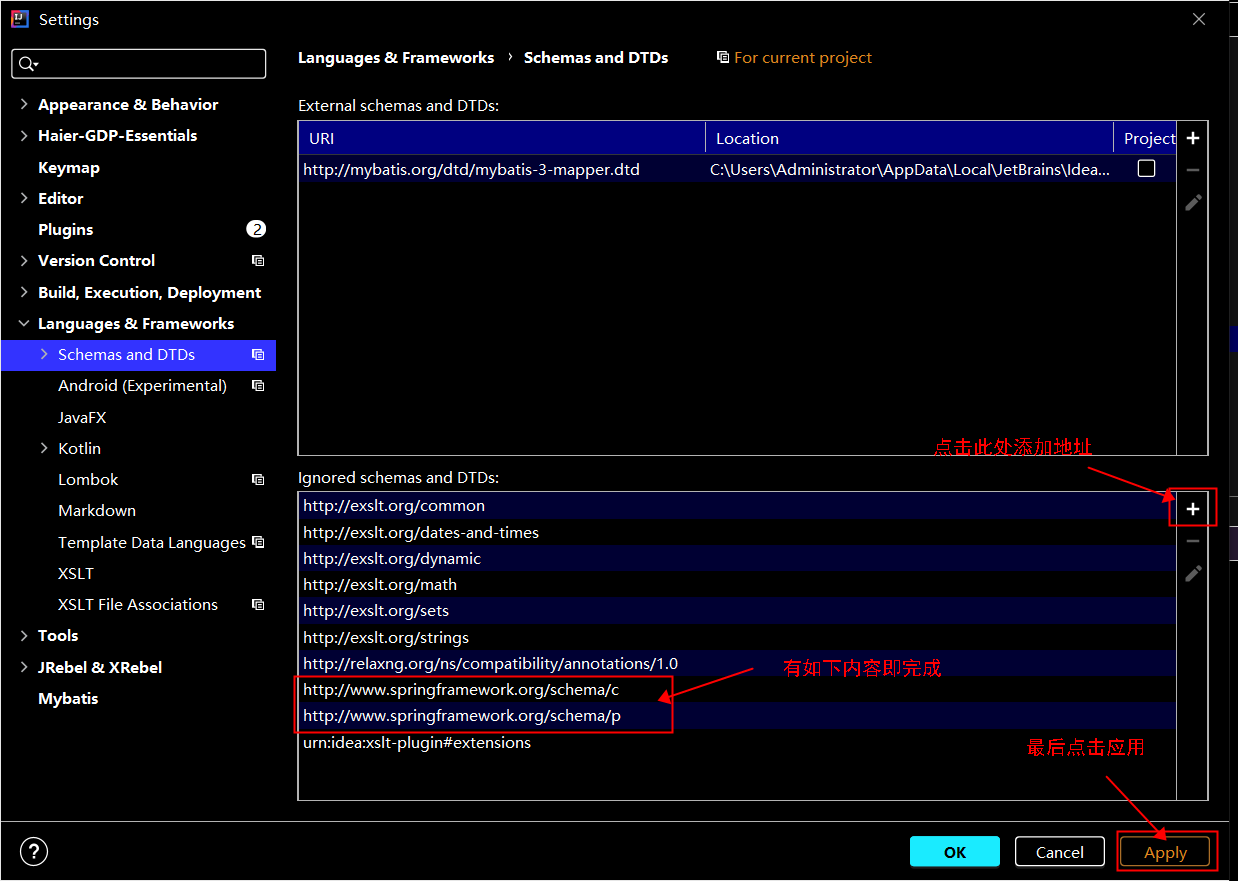The height and width of the screenshot is (881, 1238).
Task: Select springframework.org/schema/p entry
Action: (737, 715)
